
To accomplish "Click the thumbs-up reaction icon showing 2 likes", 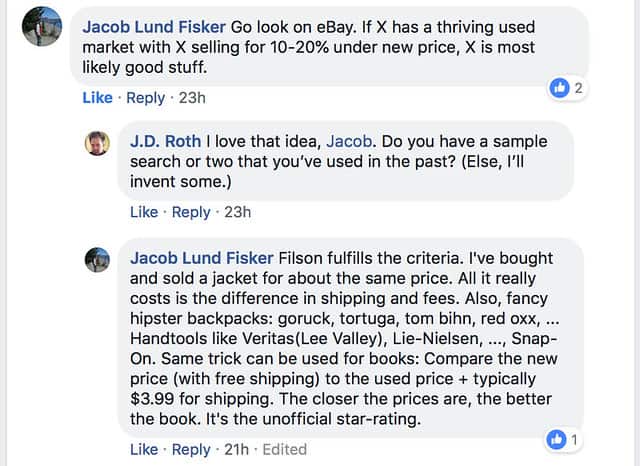I will [x=560, y=88].
